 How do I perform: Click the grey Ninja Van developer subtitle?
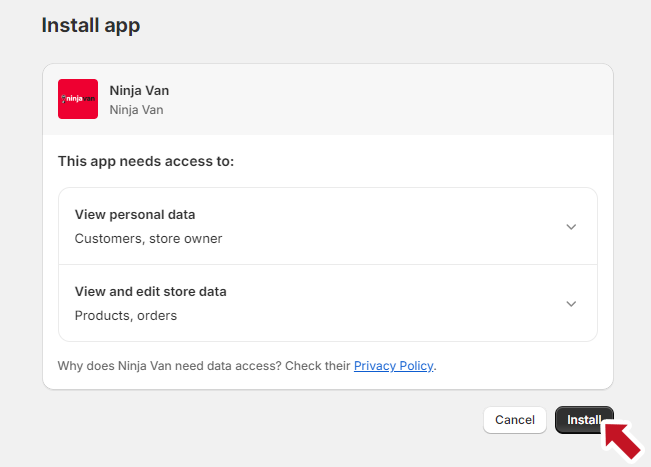click(136, 110)
